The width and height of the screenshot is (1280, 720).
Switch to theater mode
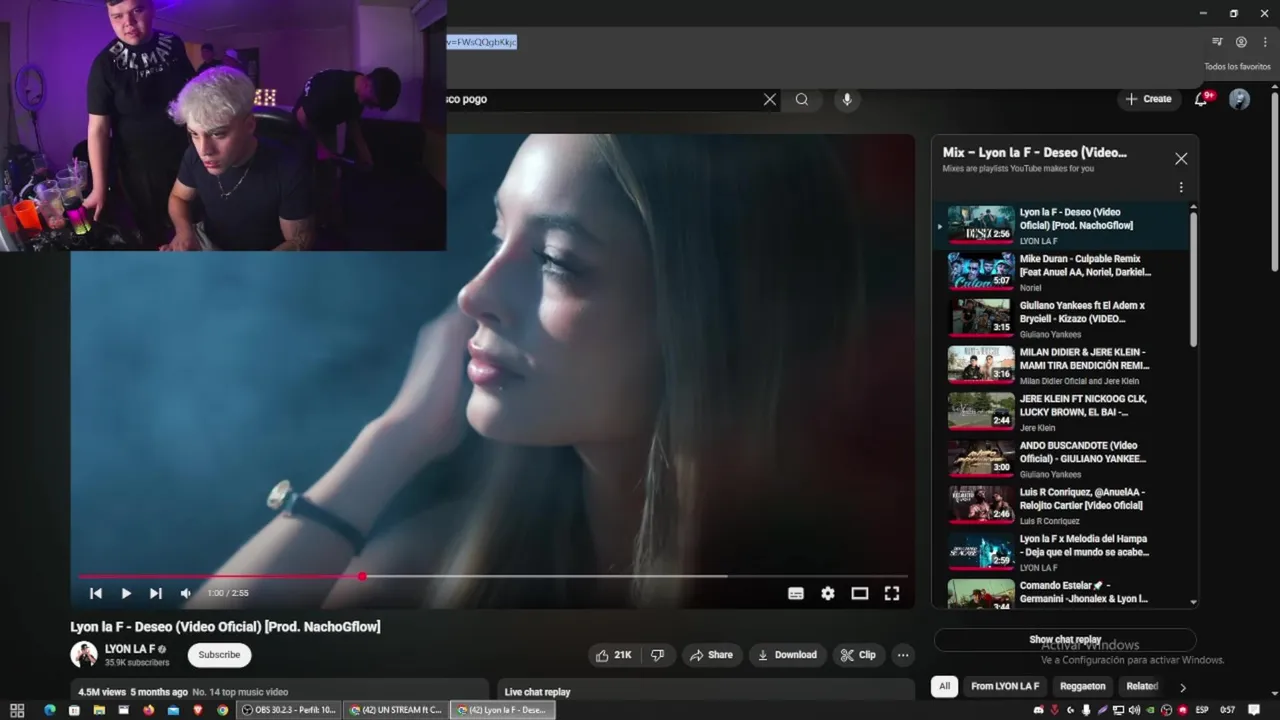point(860,593)
